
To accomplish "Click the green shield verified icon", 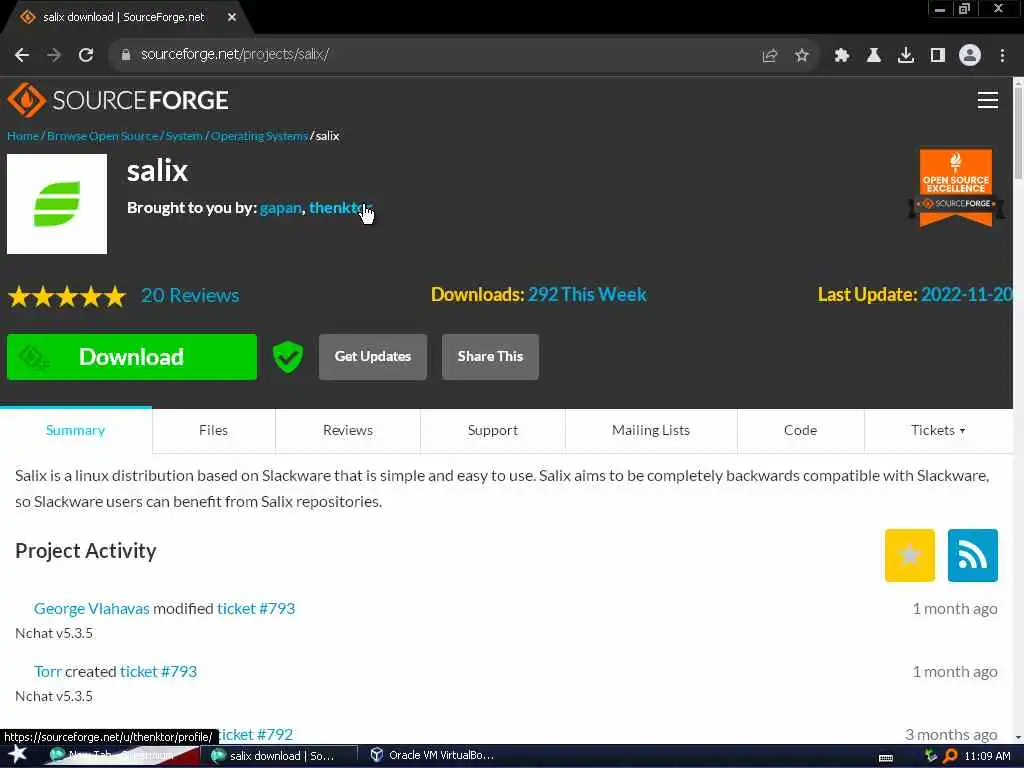I will (x=287, y=357).
